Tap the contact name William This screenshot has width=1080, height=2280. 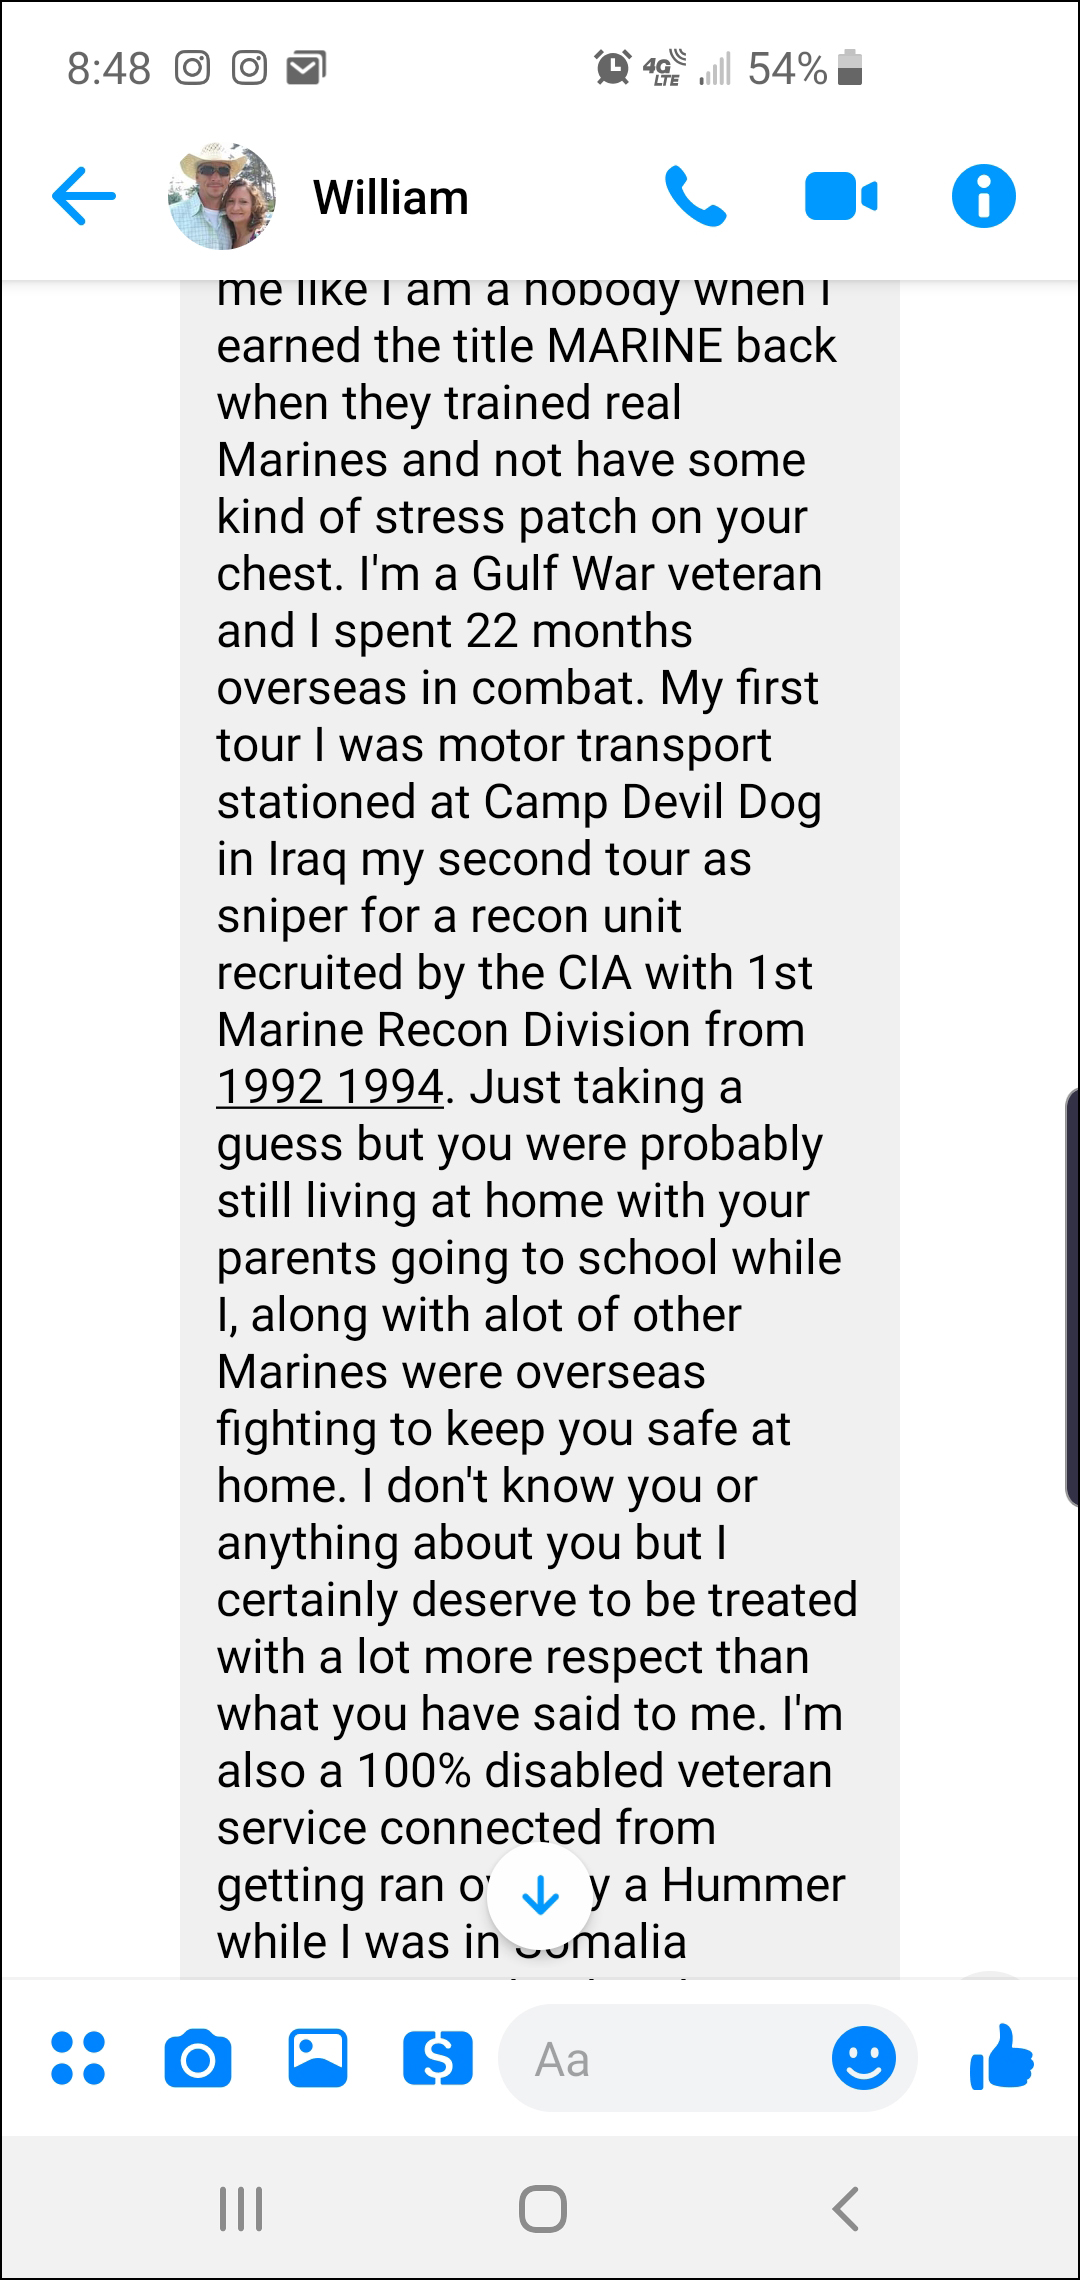click(x=391, y=198)
